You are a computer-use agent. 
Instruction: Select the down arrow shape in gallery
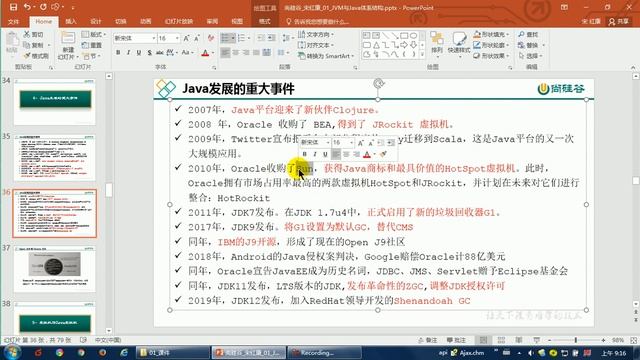pos(413,45)
